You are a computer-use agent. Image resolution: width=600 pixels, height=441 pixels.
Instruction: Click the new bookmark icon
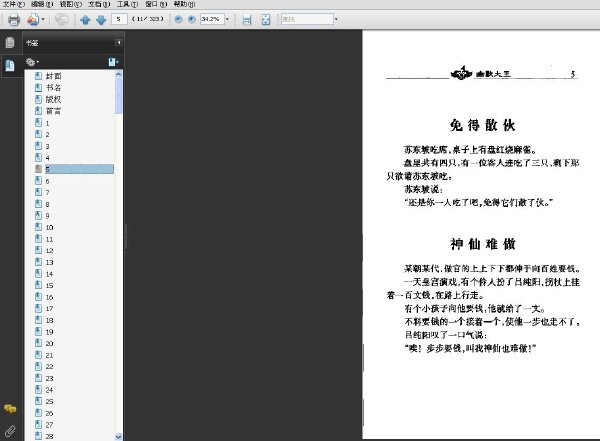(x=113, y=62)
